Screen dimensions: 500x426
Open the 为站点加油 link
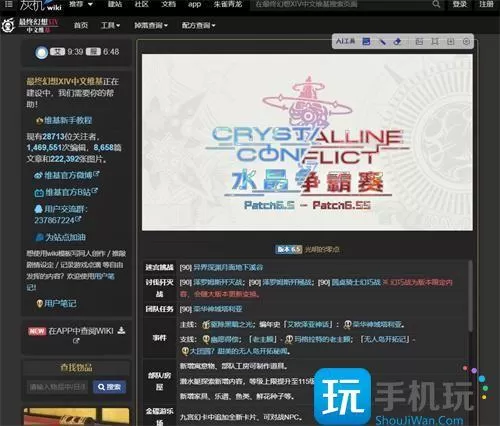65,237
